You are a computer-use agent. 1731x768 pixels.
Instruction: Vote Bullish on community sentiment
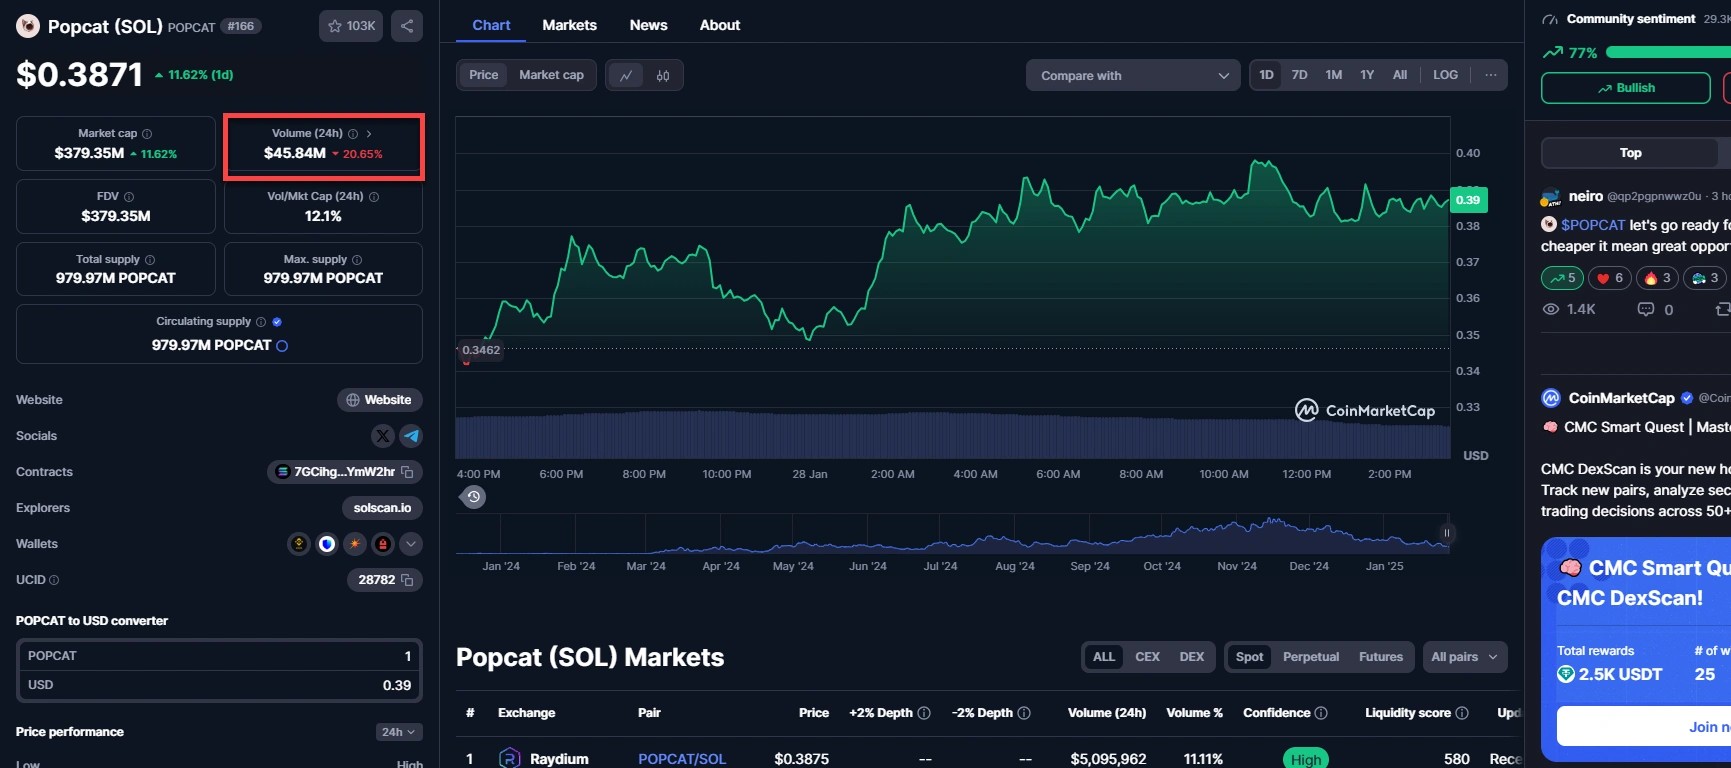pyautogui.click(x=1625, y=88)
